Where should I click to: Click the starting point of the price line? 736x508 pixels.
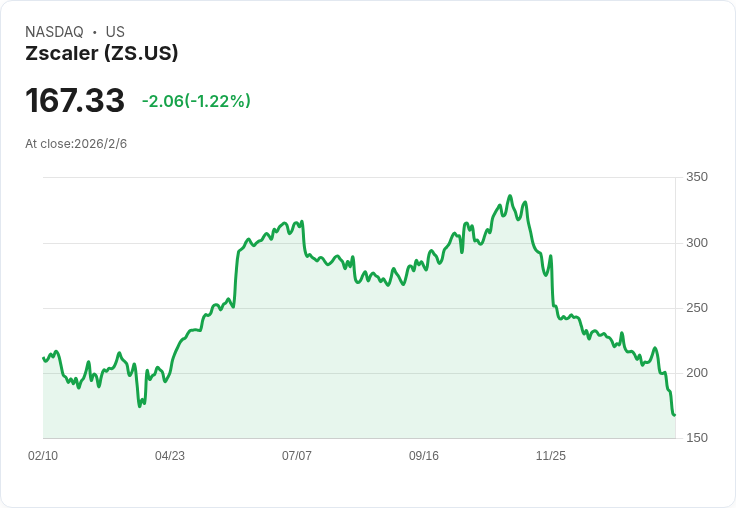pyautogui.click(x=43, y=357)
